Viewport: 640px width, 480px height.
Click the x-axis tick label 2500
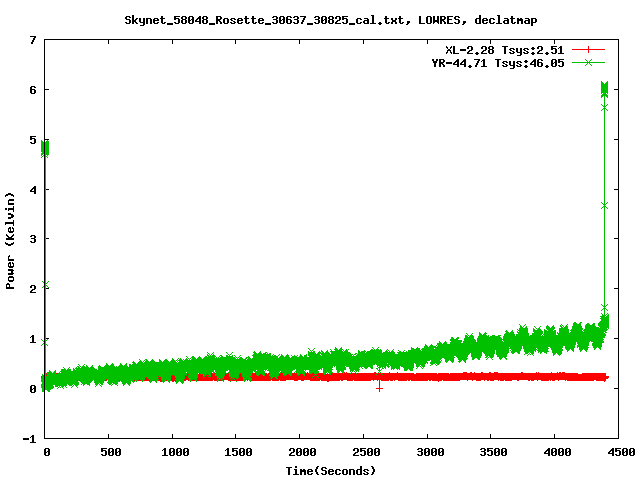point(366,452)
